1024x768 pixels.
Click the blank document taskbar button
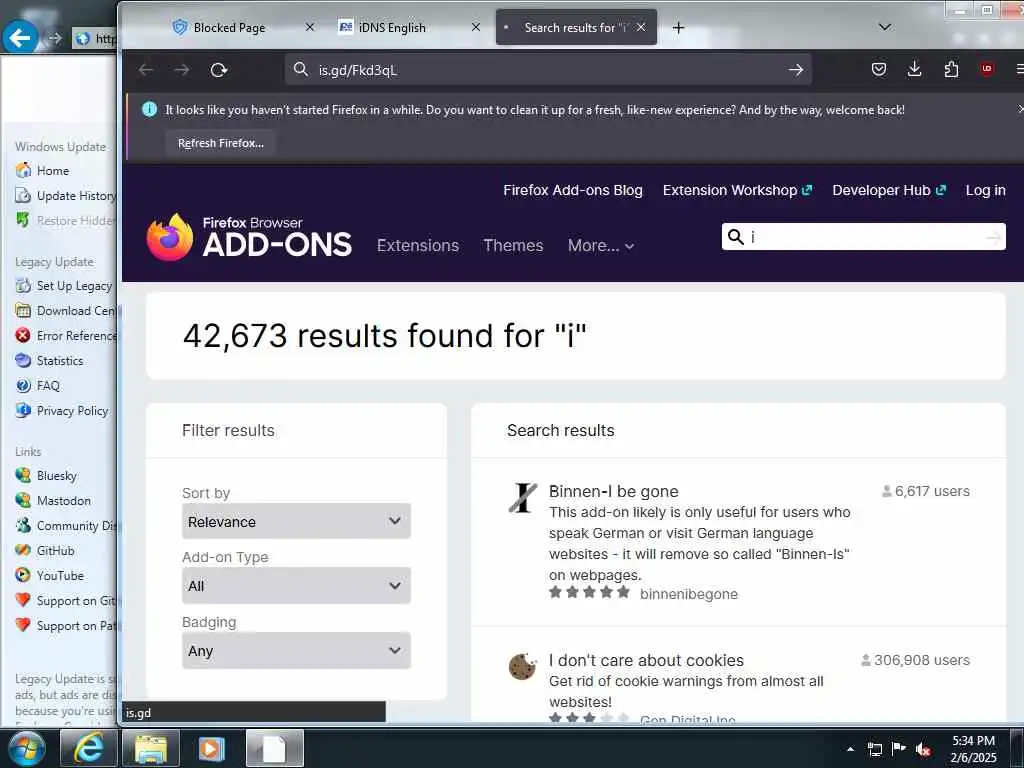click(275, 748)
